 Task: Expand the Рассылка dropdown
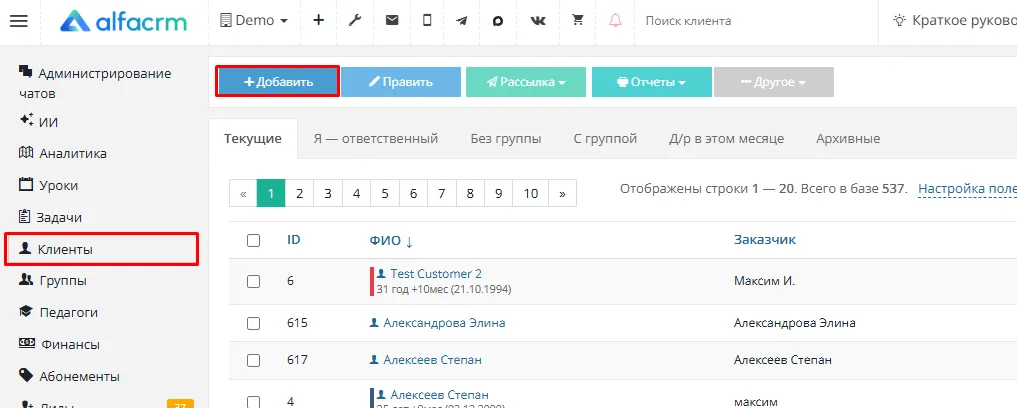(x=526, y=82)
